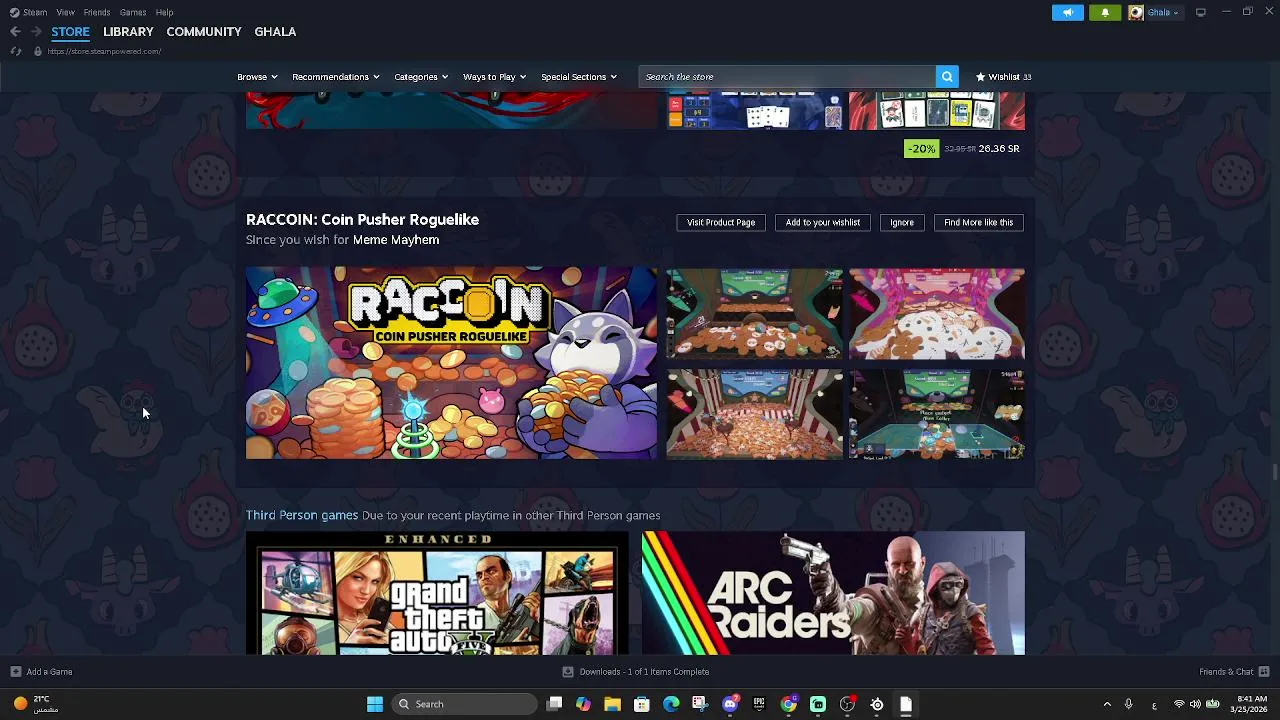Open the Third Person games link
1280x720 pixels.
(302, 515)
